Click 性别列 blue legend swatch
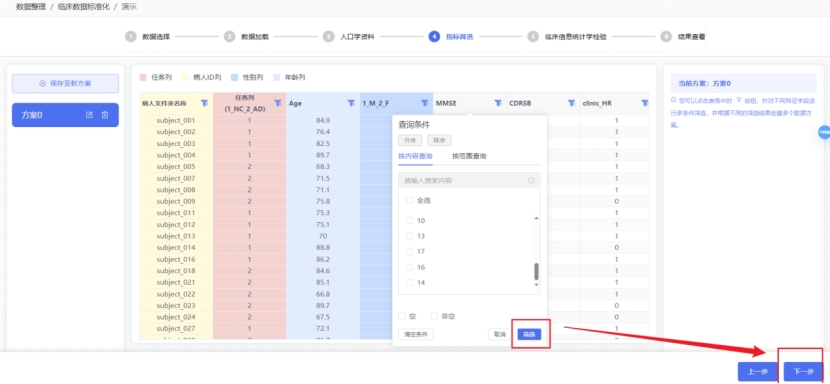This screenshot has width=830, height=384. pos(234,77)
